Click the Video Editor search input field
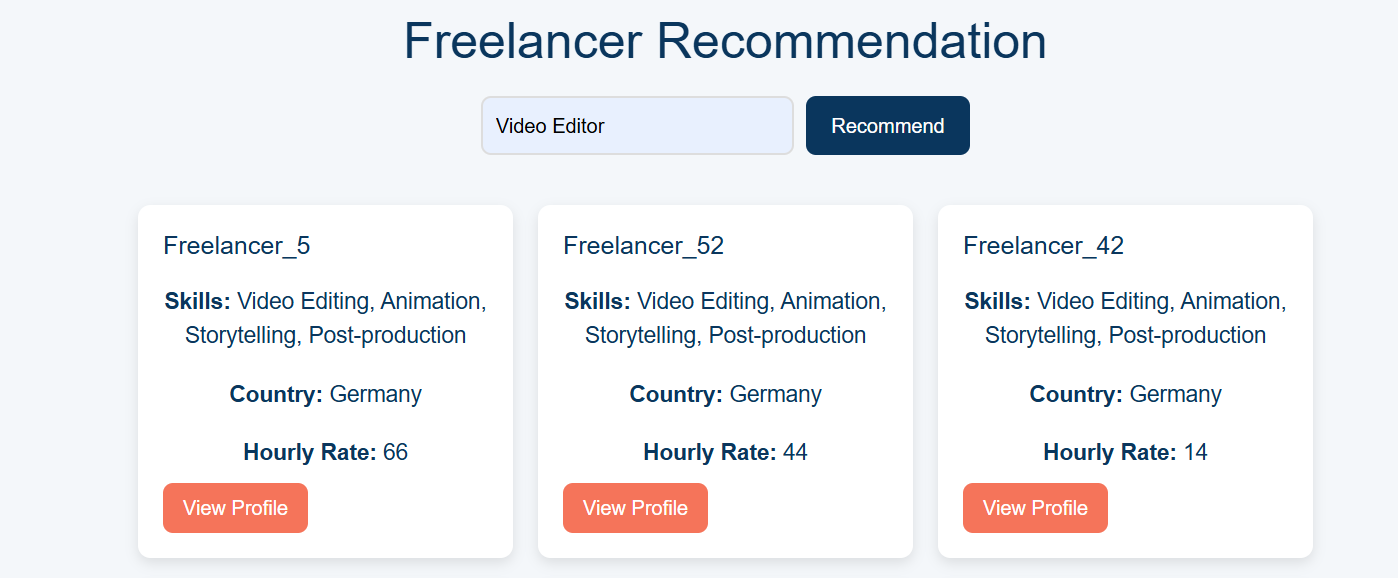The image size is (1398, 578). 637,126
